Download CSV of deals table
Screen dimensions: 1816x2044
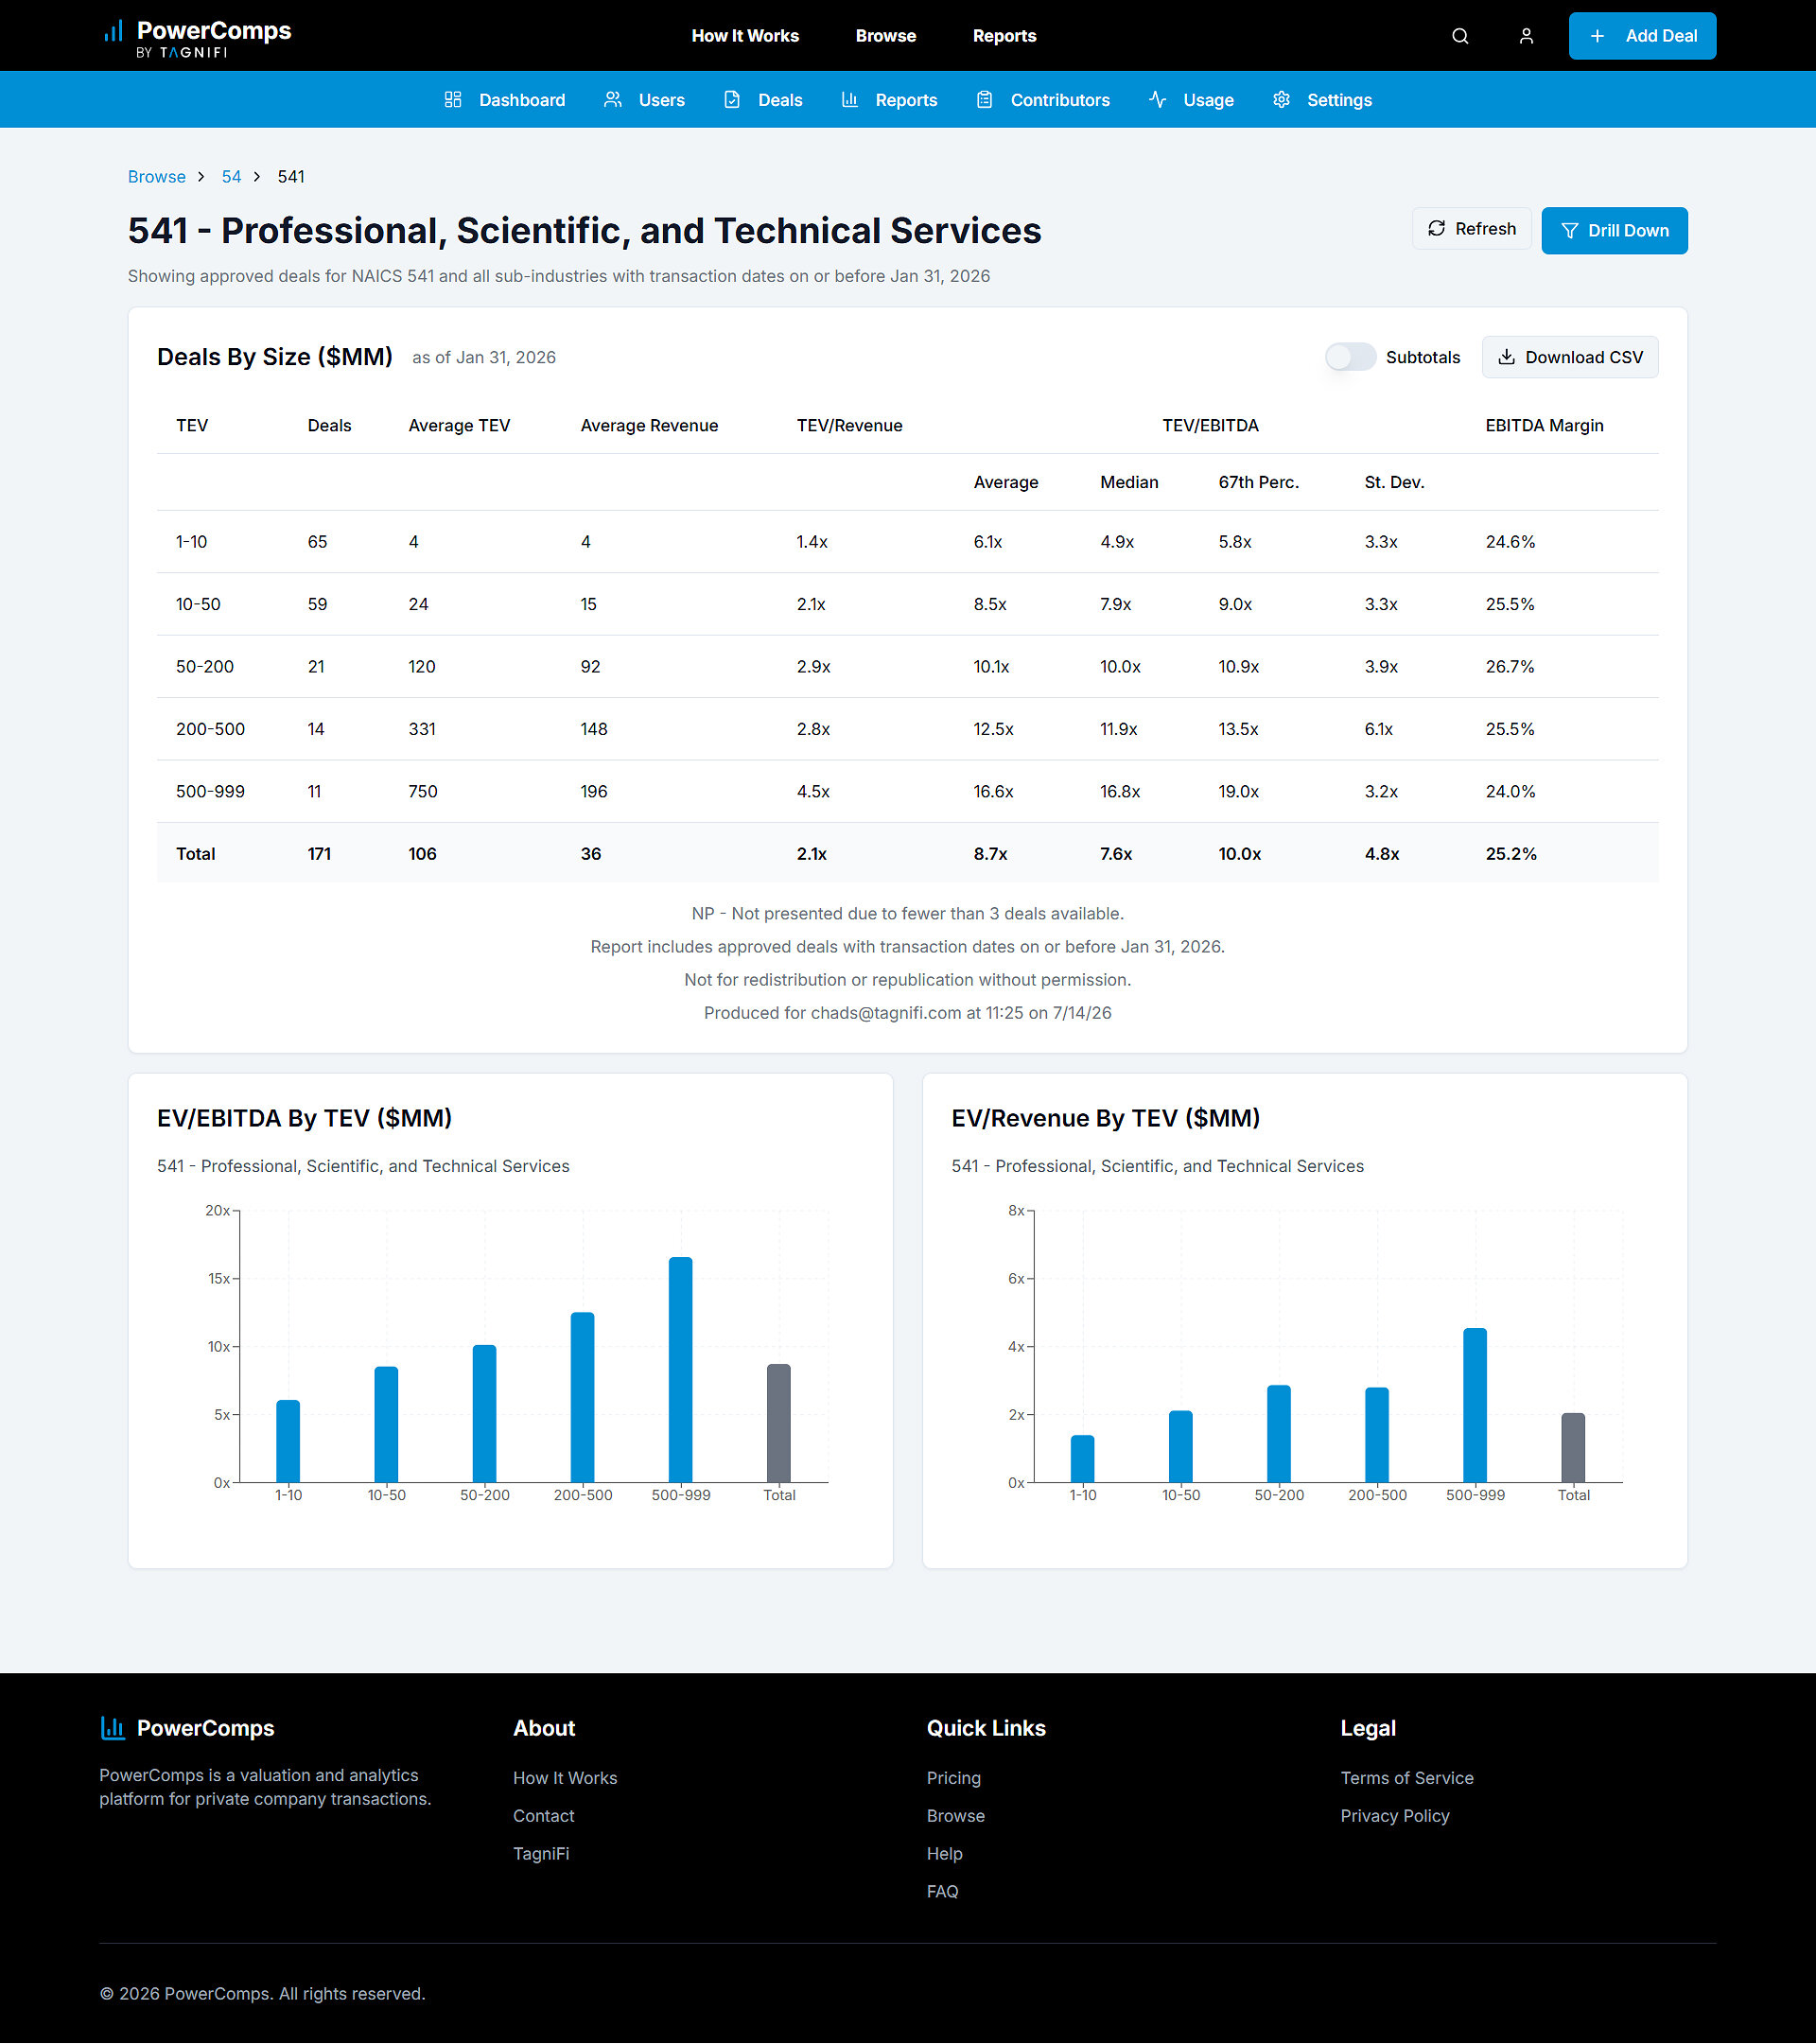[1569, 357]
